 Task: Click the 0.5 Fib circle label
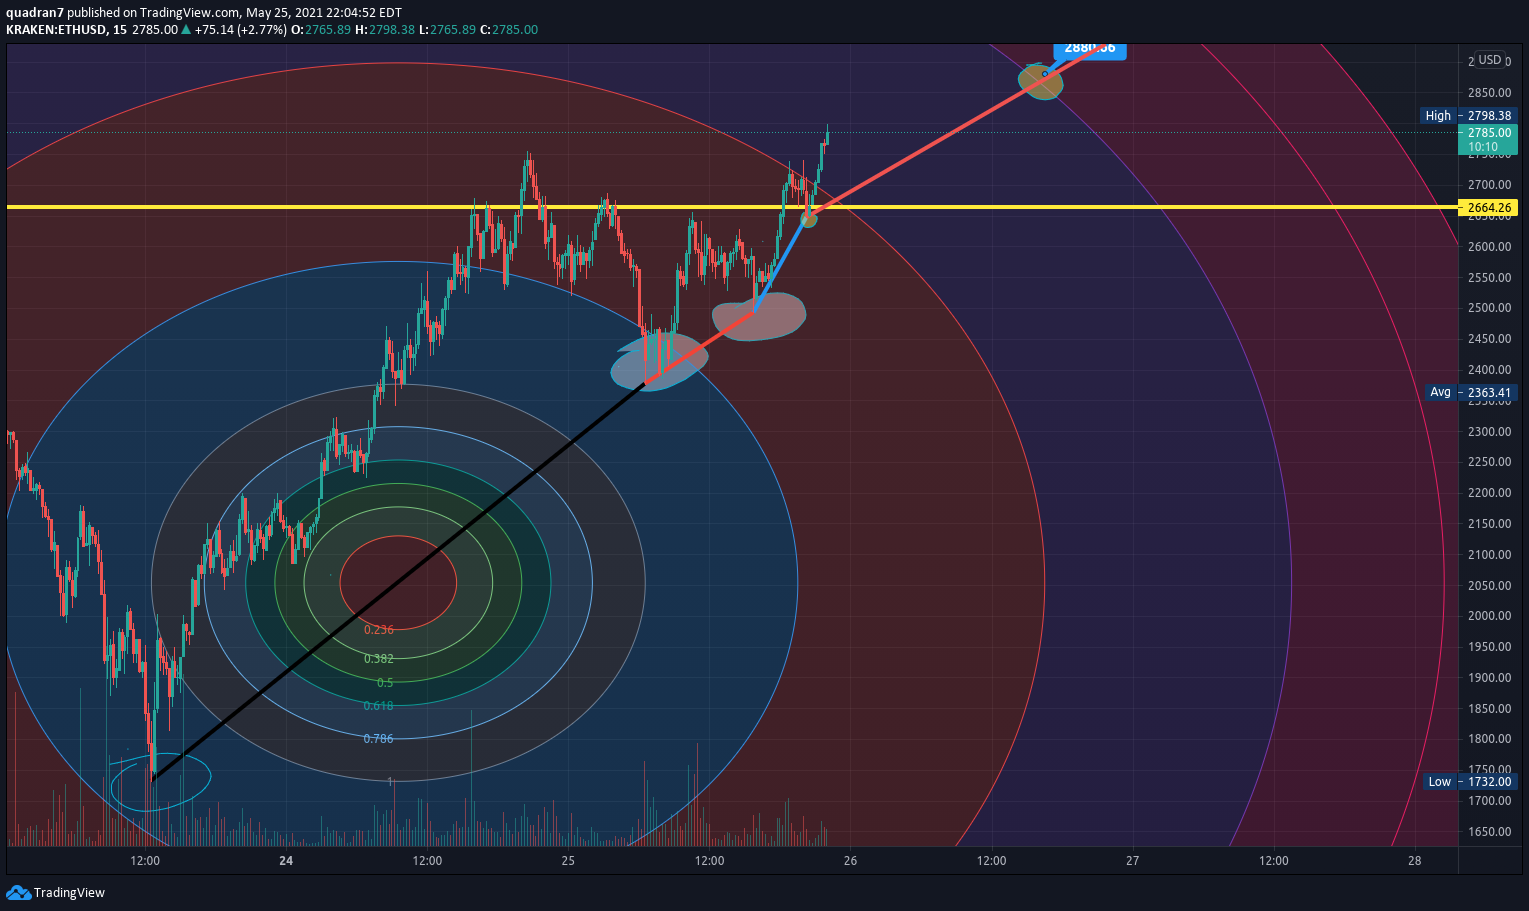pos(385,683)
